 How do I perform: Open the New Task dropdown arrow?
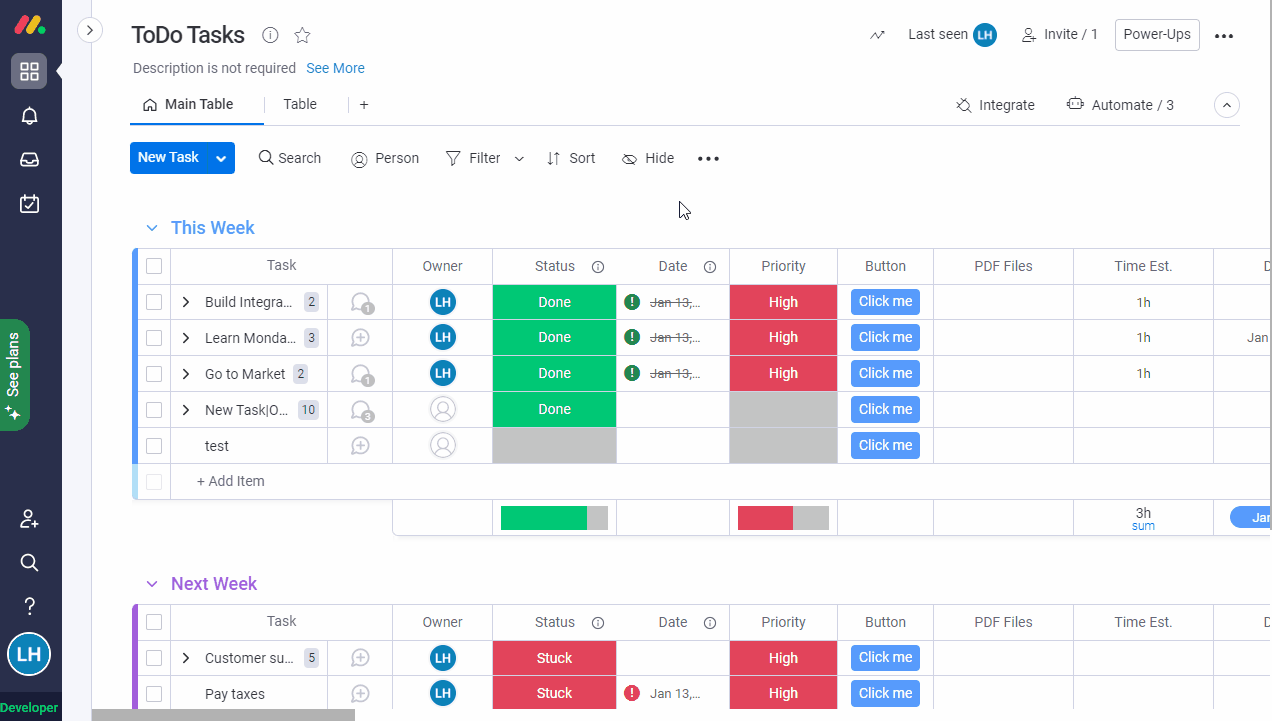point(221,158)
